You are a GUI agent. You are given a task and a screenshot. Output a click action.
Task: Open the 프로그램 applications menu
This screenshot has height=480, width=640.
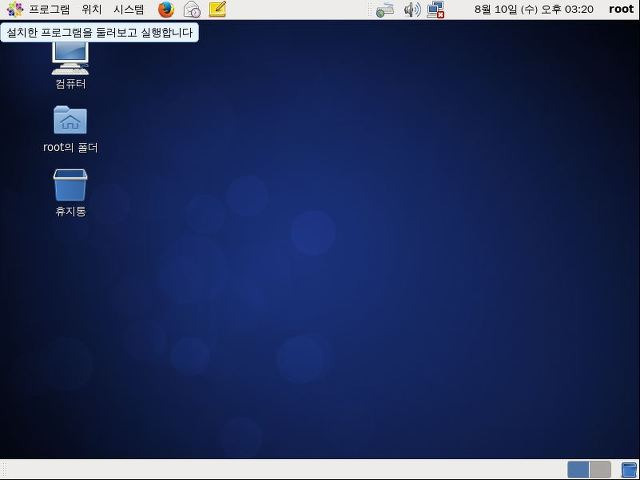click(x=49, y=9)
